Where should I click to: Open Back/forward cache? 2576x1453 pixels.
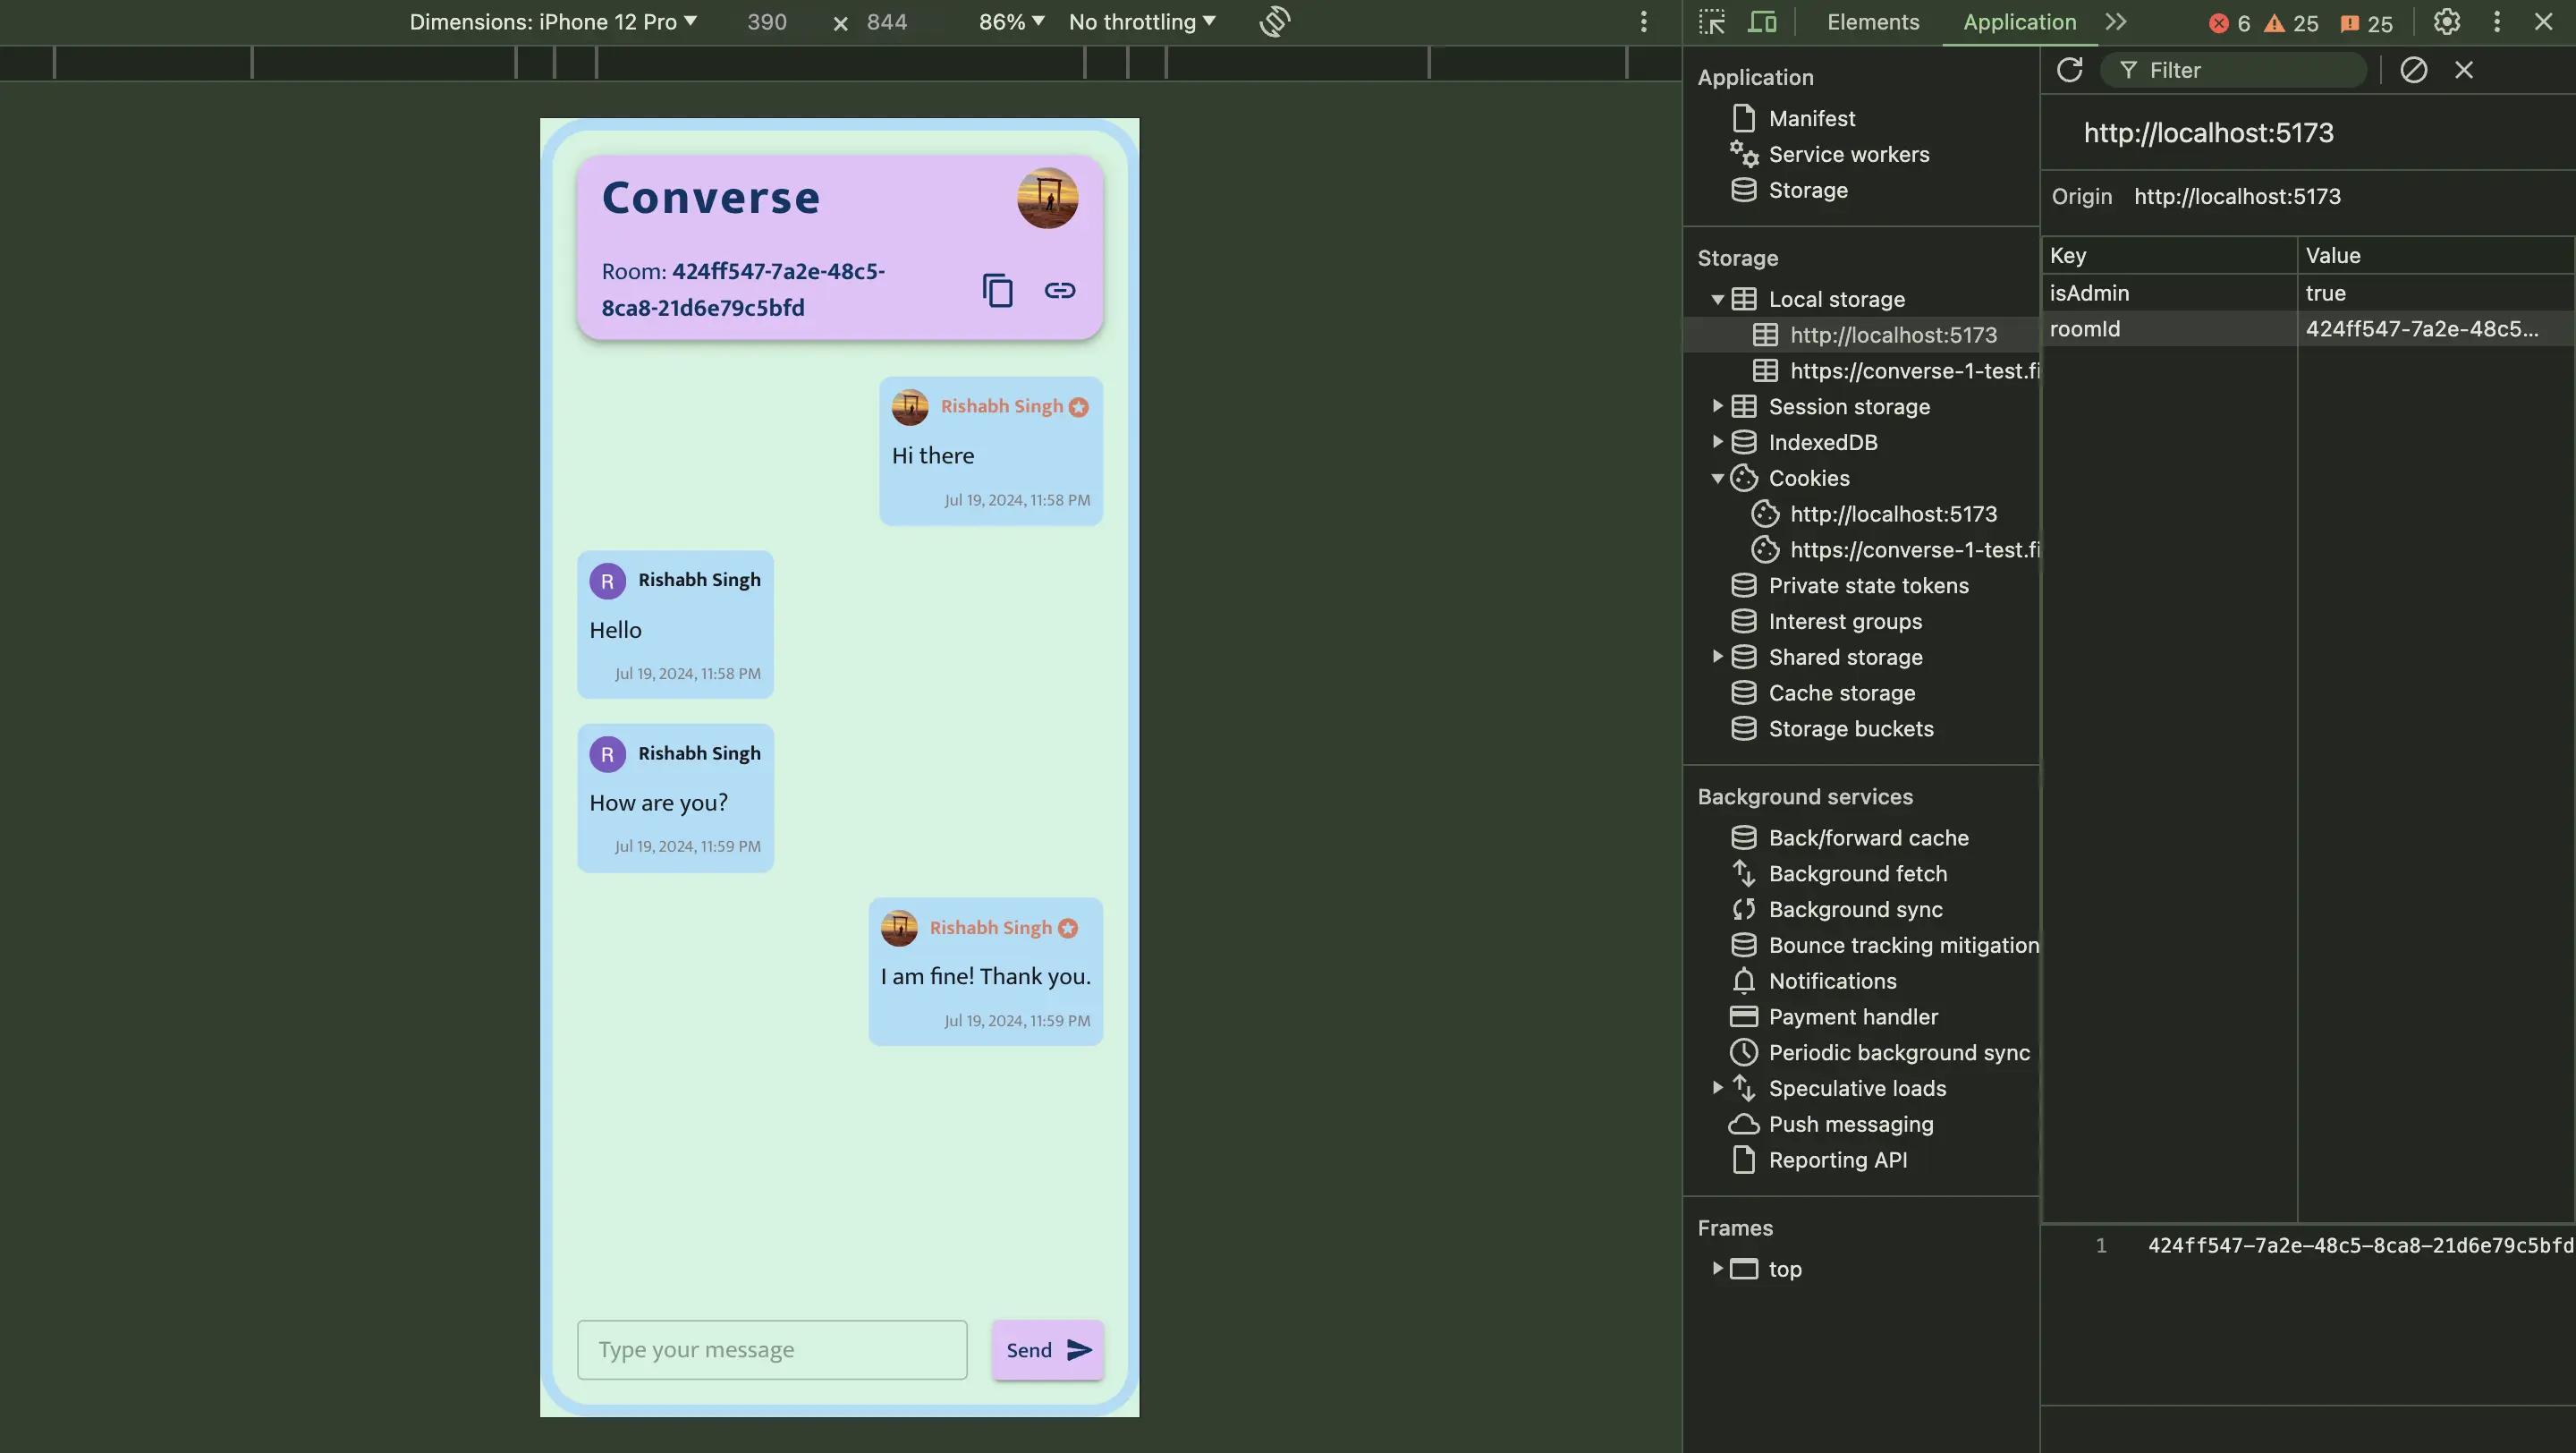[x=1867, y=838]
